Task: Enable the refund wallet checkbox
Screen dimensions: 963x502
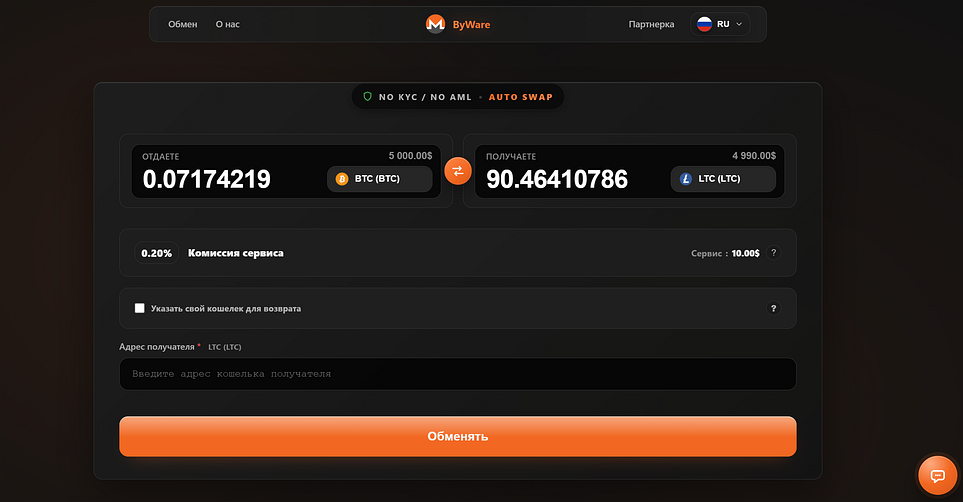Action: (140, 308)
